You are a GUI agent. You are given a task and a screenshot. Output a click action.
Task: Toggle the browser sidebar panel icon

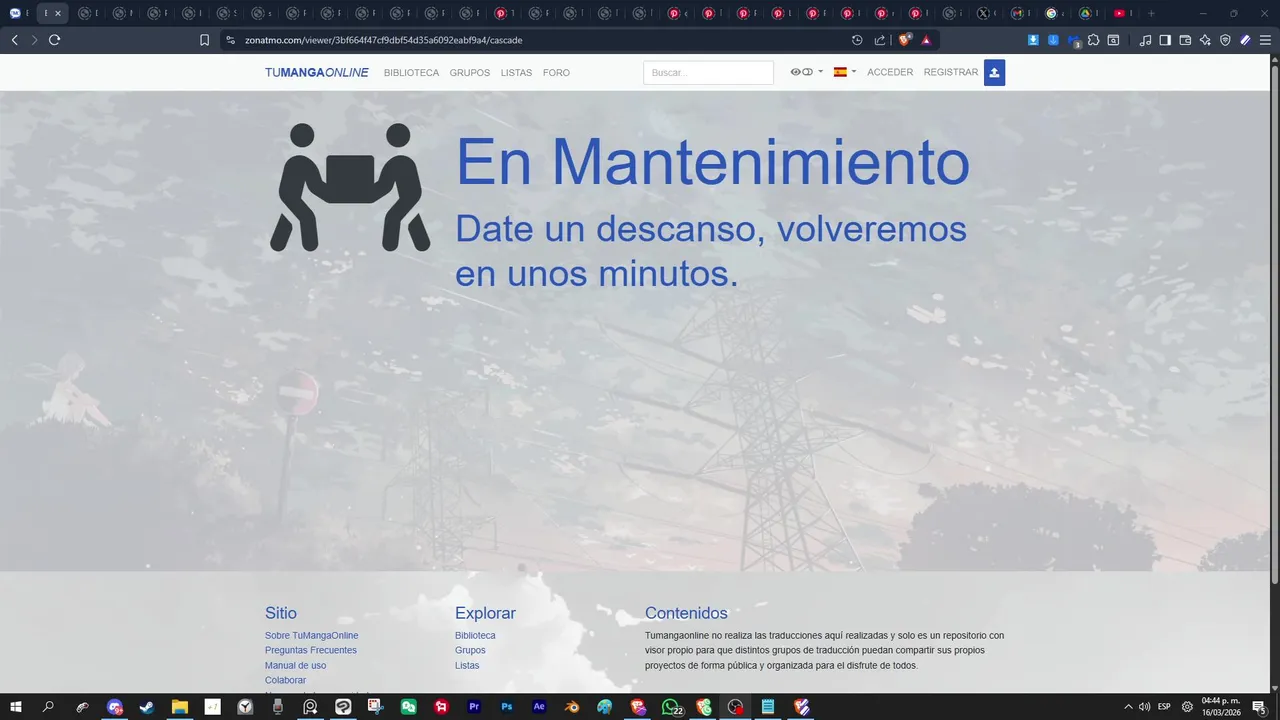[1165, 40]
